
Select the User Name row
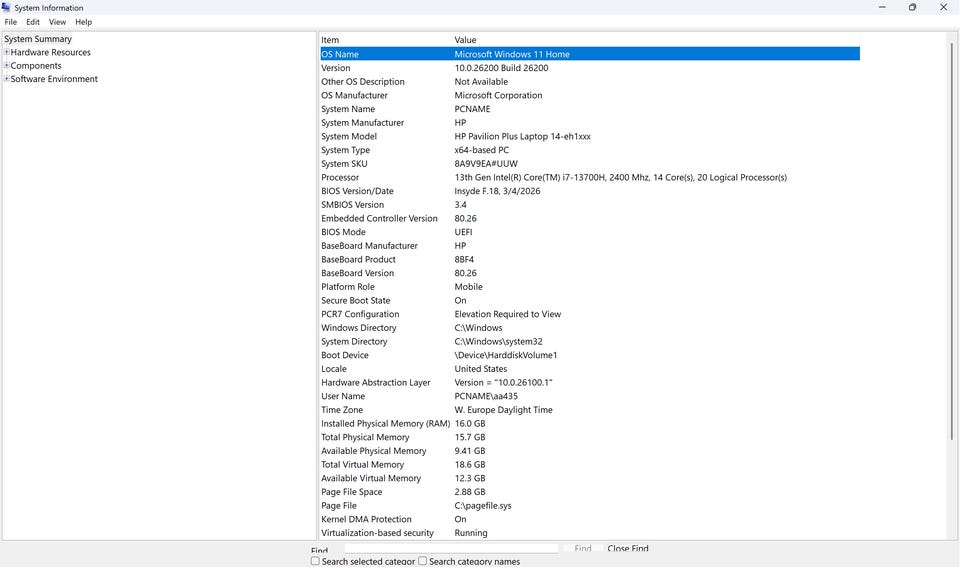tap(590, 396)
